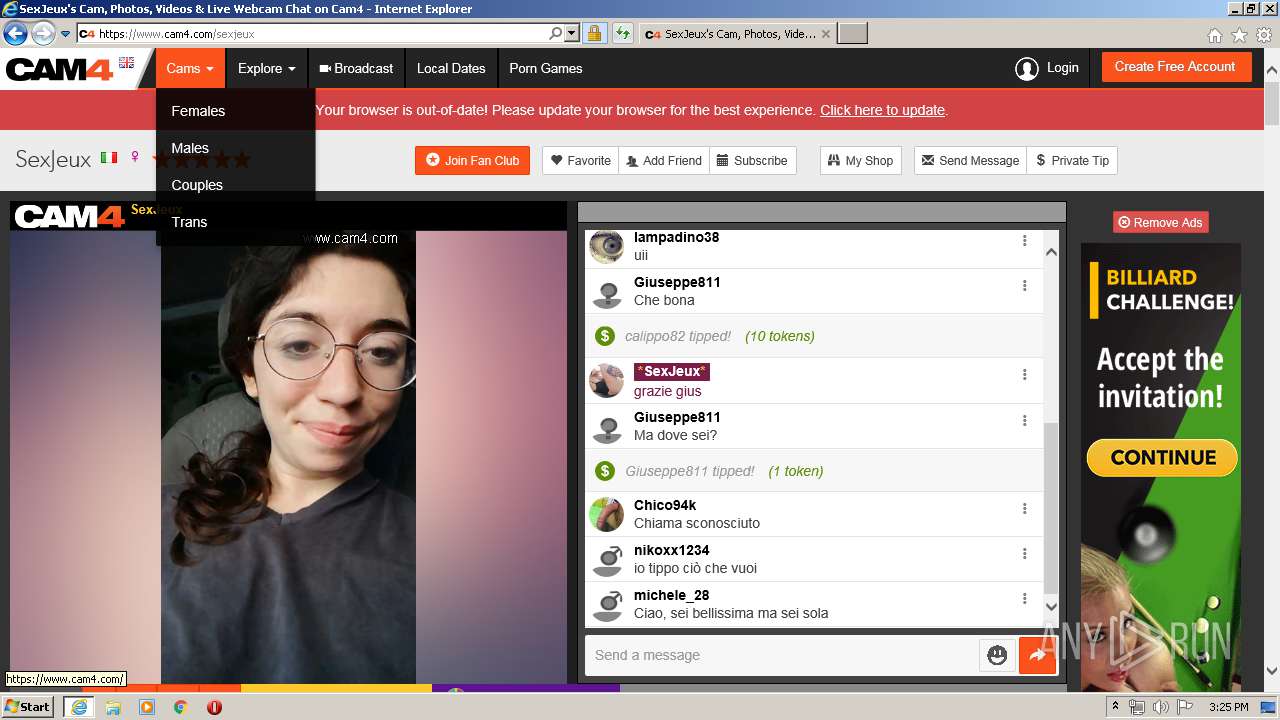Click the volume icon in the system tray

pyautogui.click(x=1160, y=707)
